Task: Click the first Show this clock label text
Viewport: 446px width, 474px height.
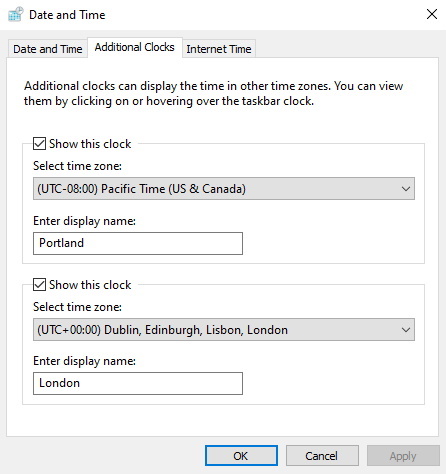Action: (90, 144)
